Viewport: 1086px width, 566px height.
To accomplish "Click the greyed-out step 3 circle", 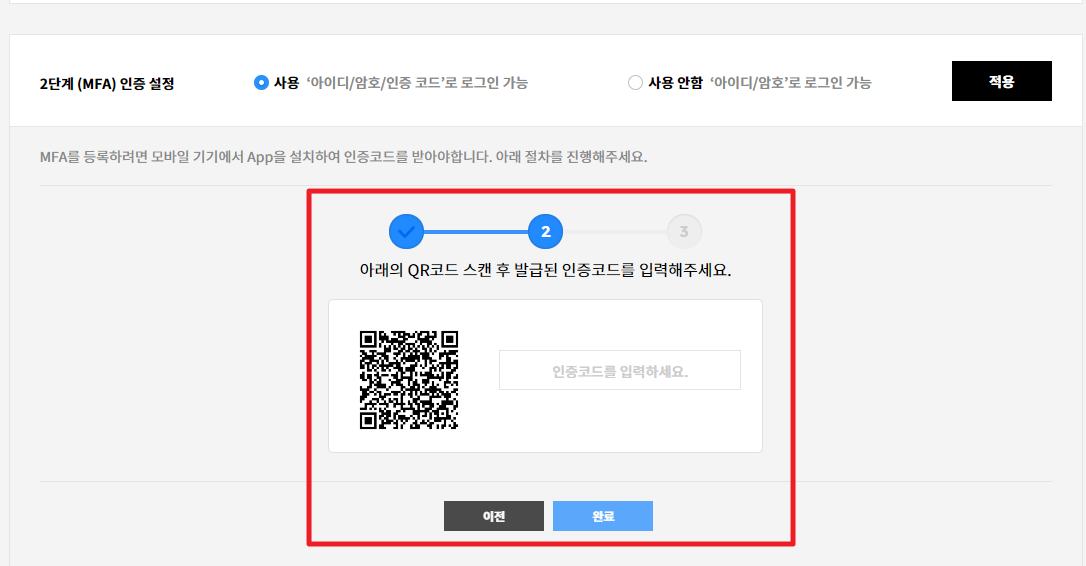I will pyautogui.click(x=684, y=232).
